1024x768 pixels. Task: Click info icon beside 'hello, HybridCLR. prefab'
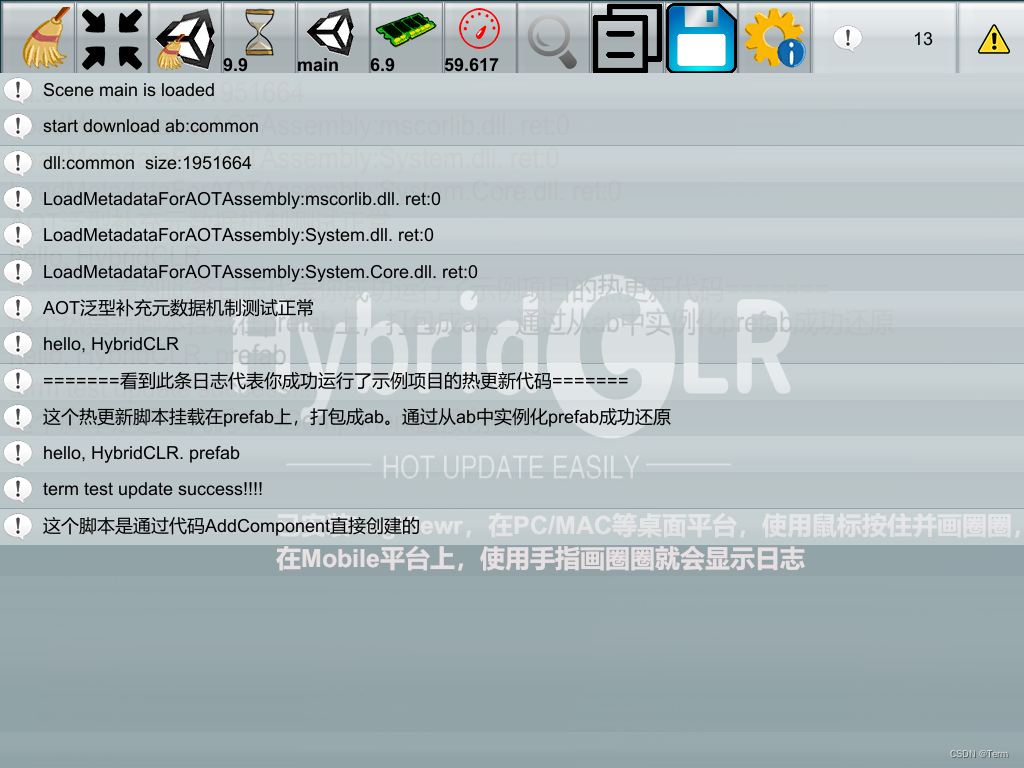point(18,453)
